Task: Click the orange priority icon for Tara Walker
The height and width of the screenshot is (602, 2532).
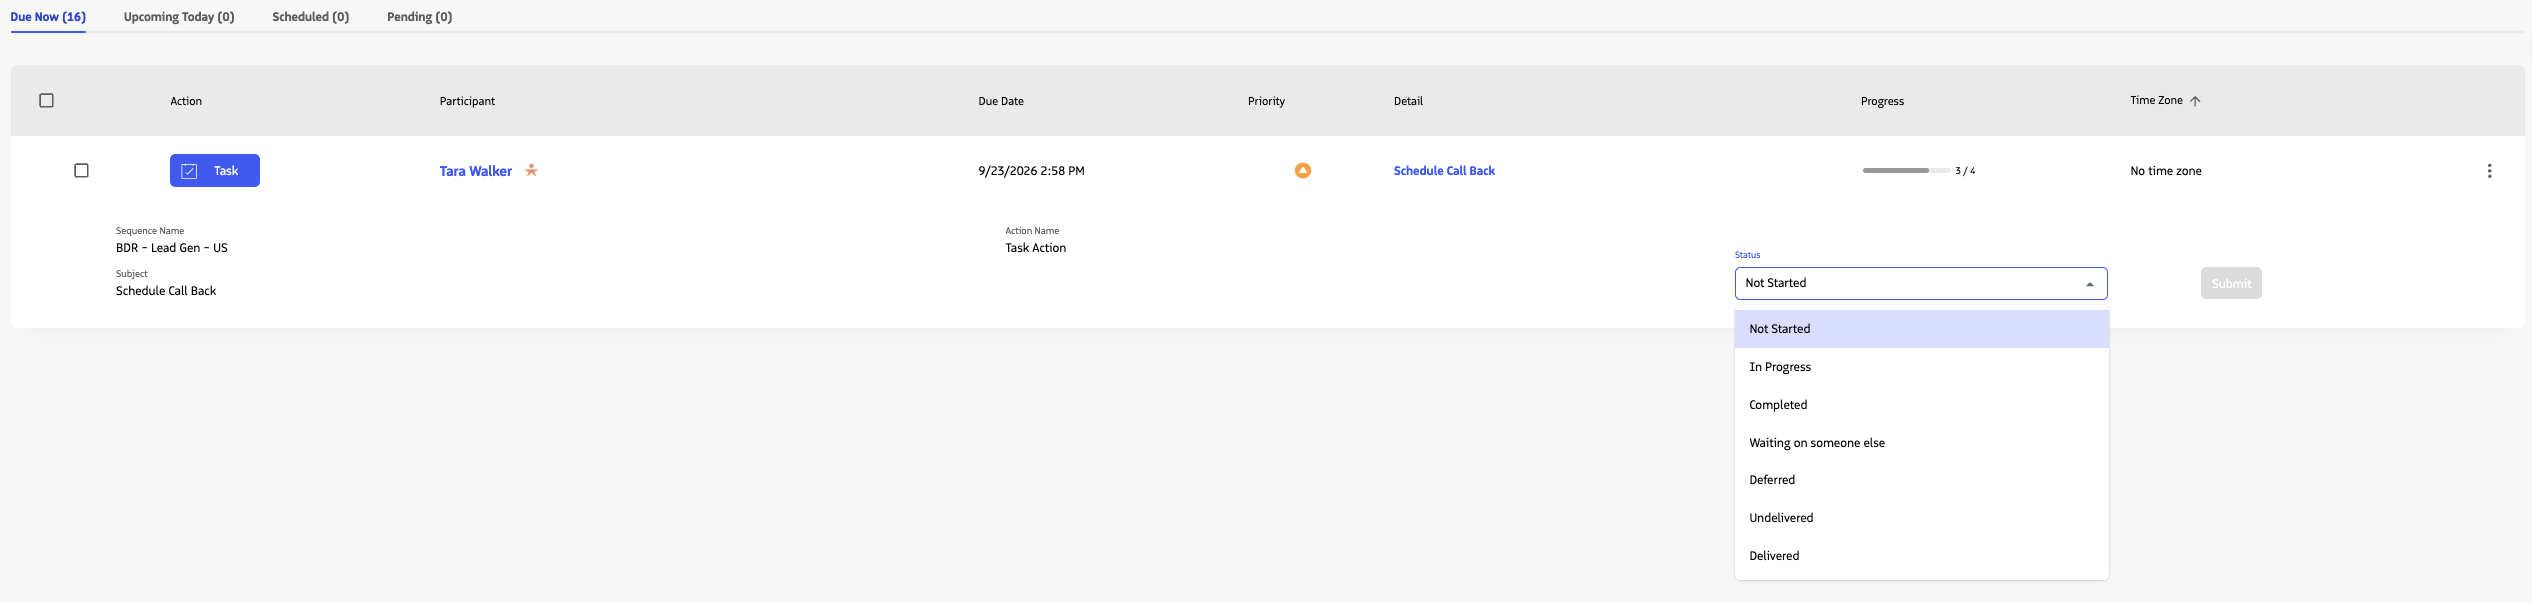Action: coord(1302,171)
